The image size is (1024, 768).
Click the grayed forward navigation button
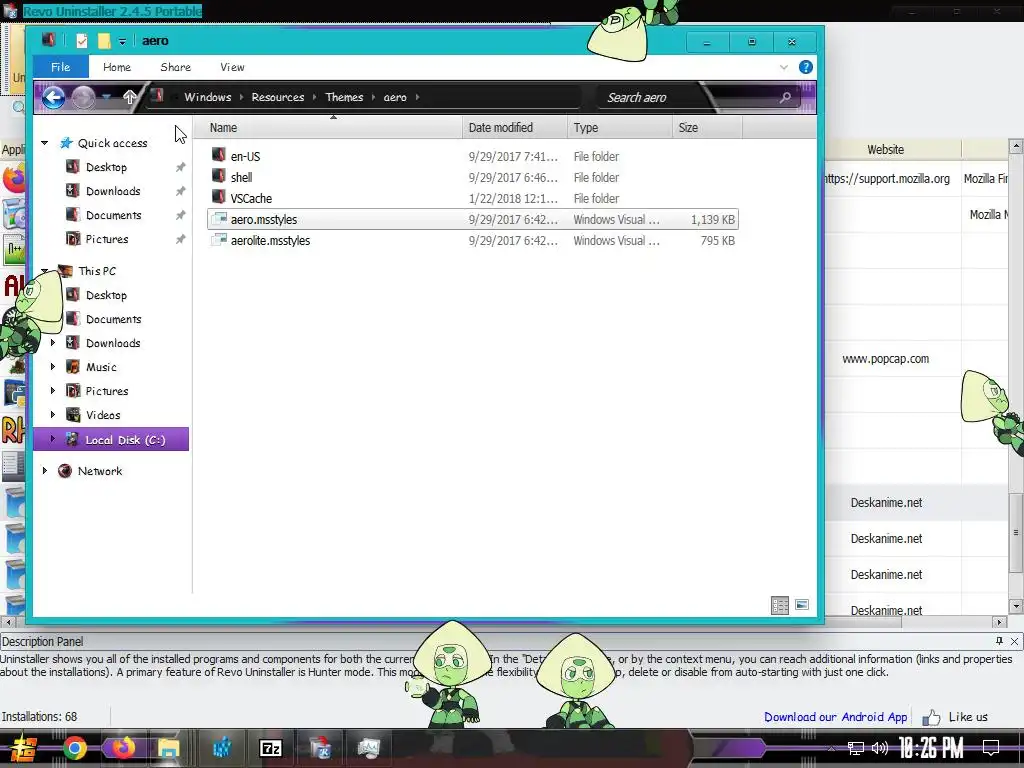83,98
